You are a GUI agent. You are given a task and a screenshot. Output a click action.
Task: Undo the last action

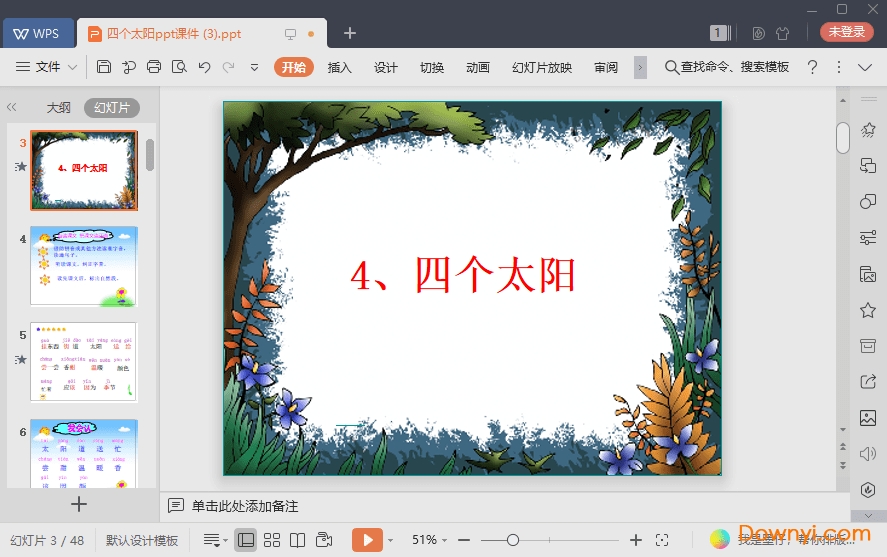tap(204, 67)
